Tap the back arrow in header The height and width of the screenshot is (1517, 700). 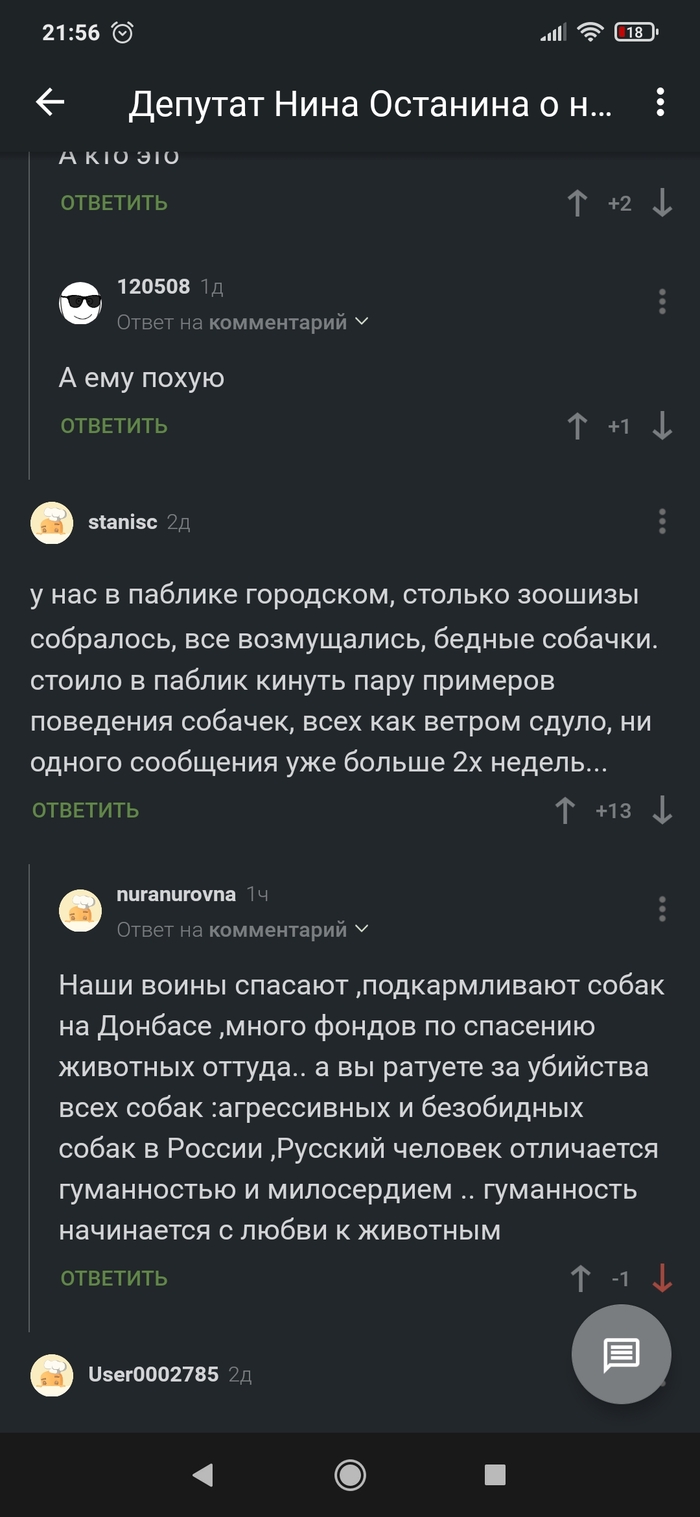click(x=50, y=102)
